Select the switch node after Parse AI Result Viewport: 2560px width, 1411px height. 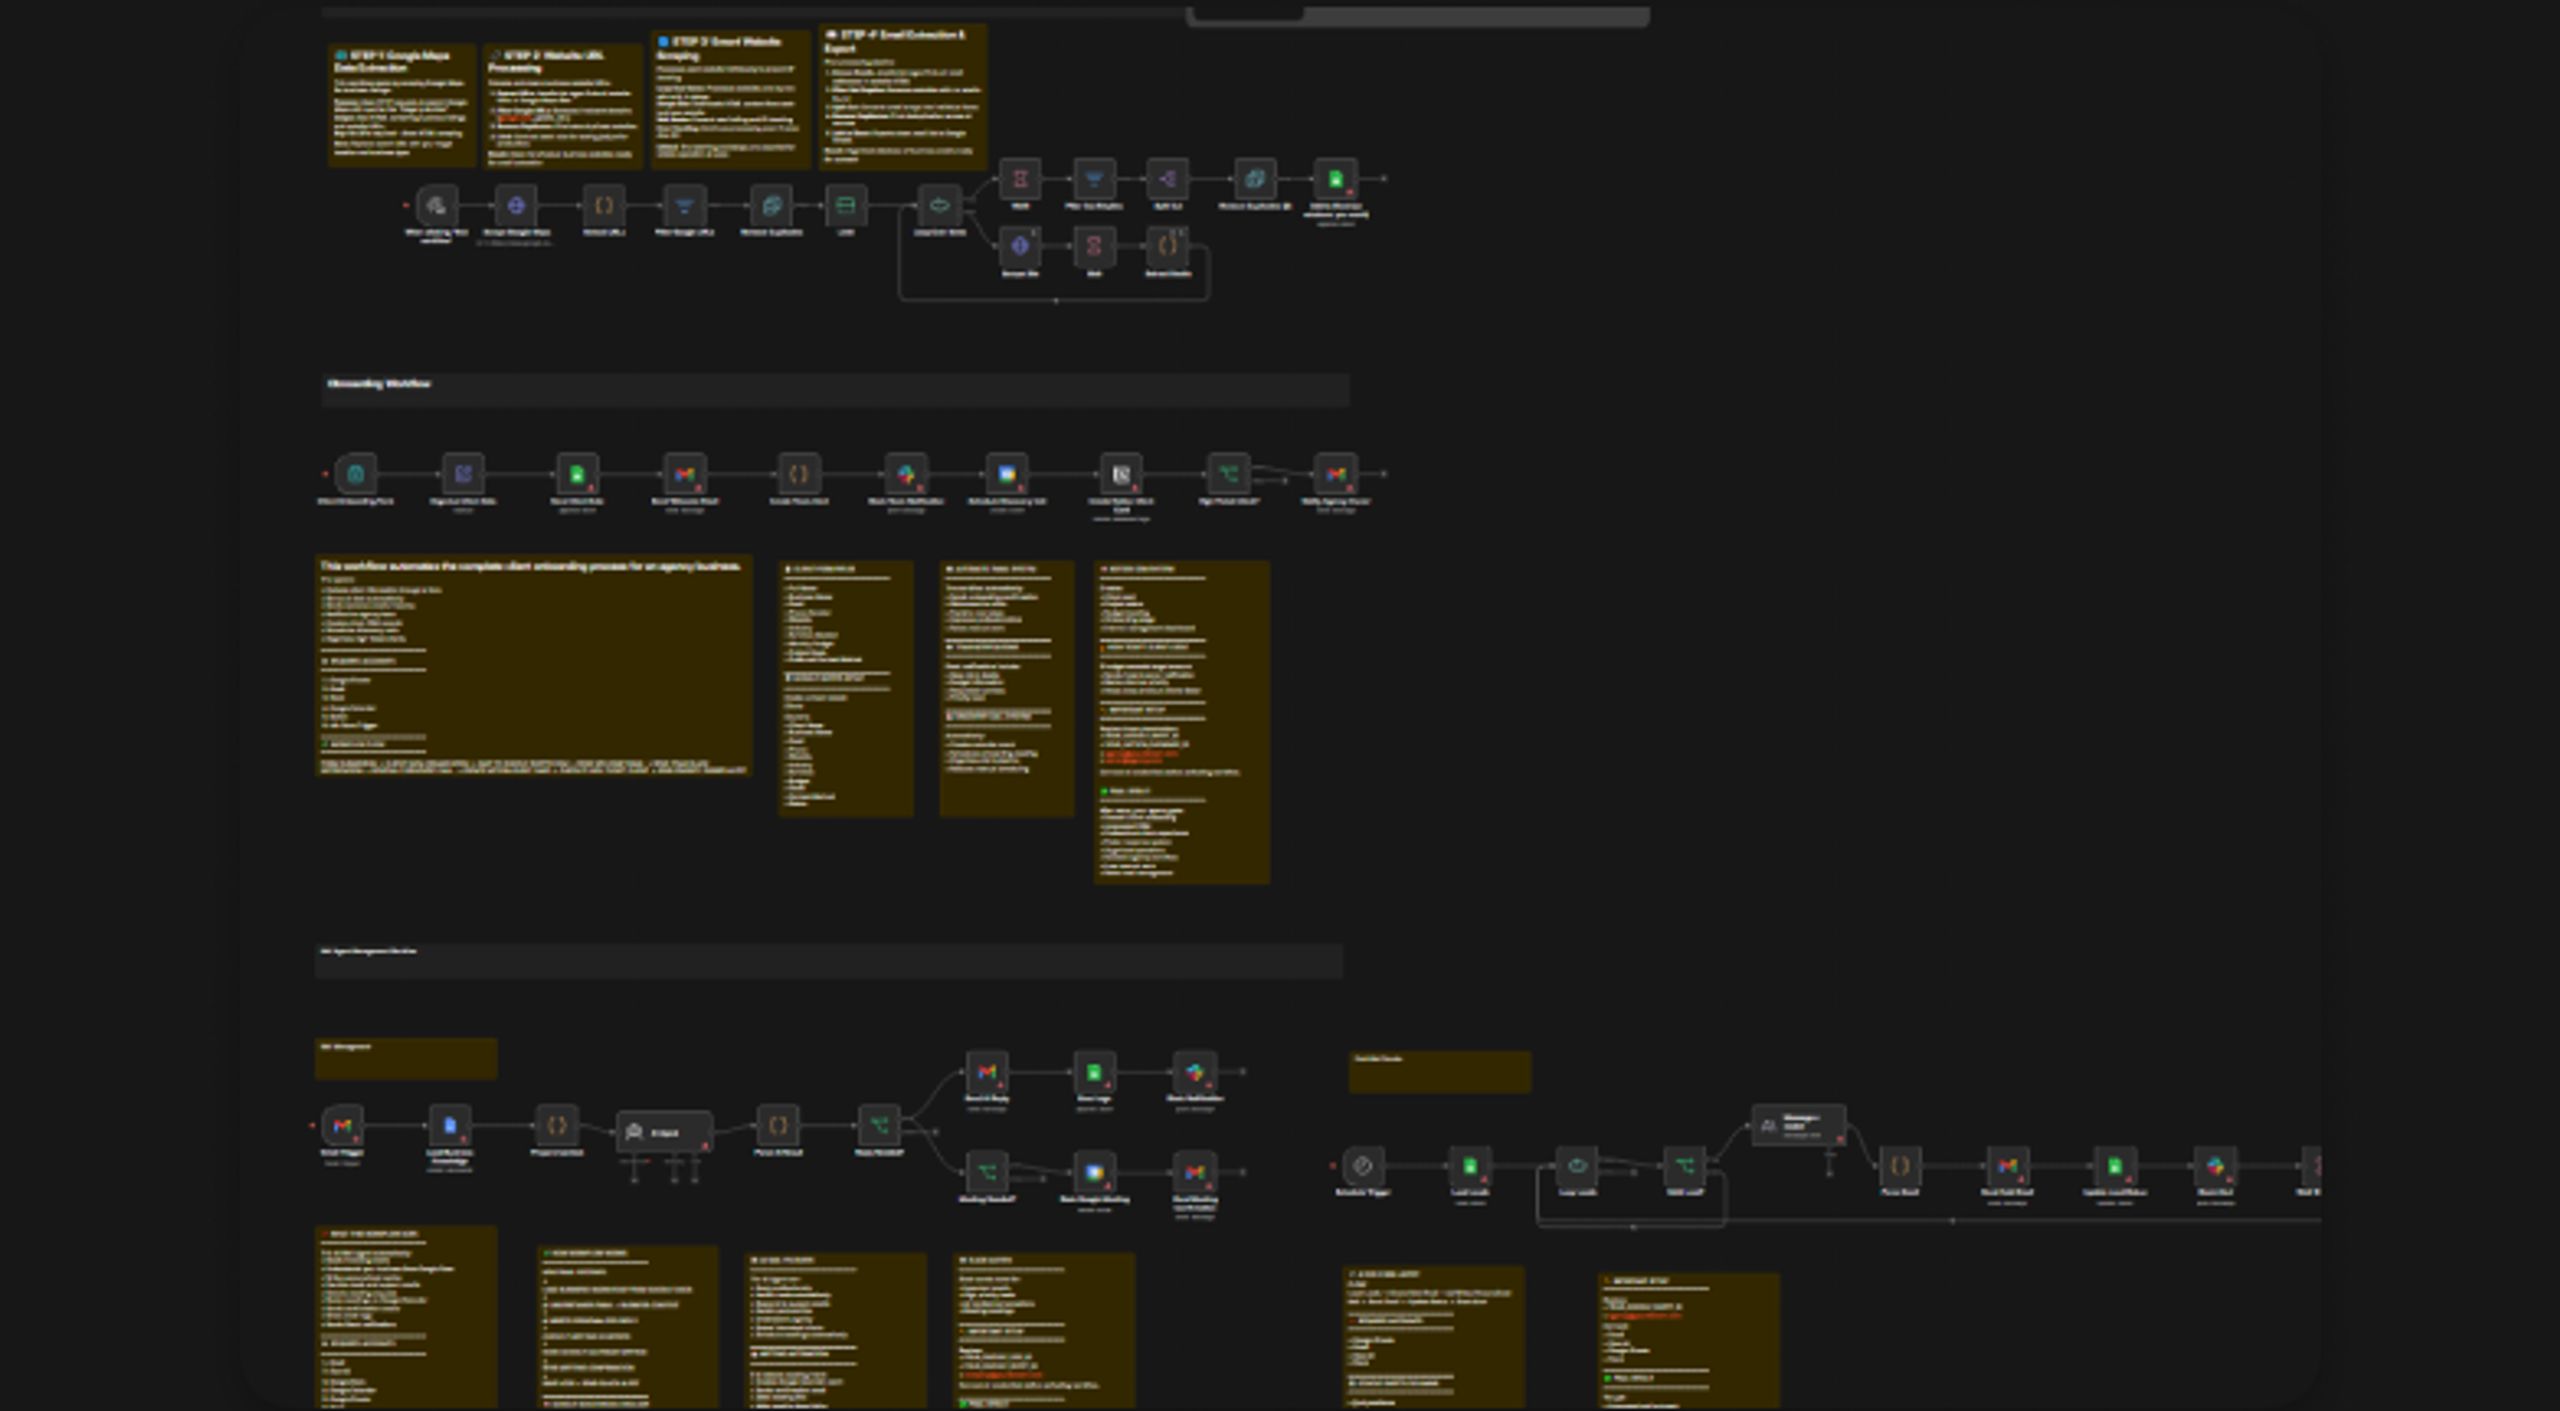tap(879, 1126)
